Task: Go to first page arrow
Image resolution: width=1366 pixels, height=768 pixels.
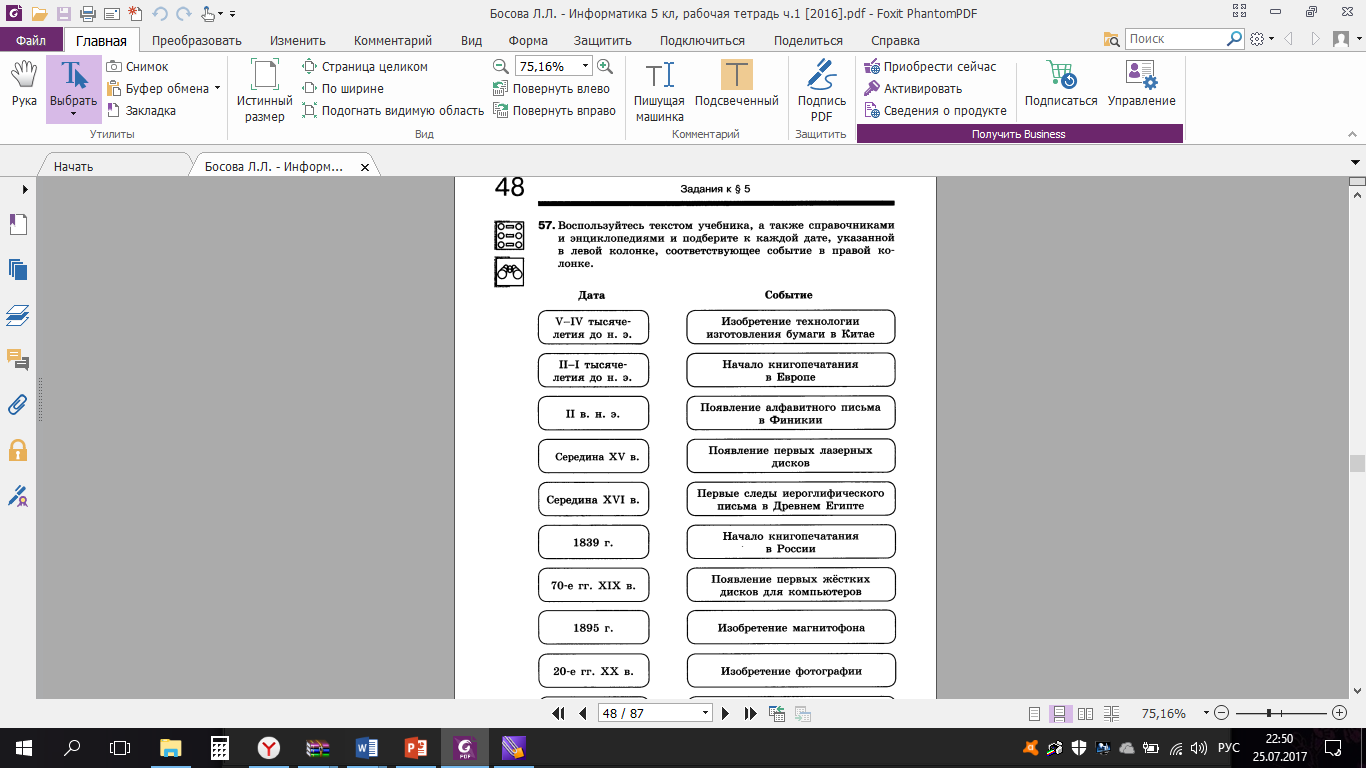Action: (x=559, y=713)
